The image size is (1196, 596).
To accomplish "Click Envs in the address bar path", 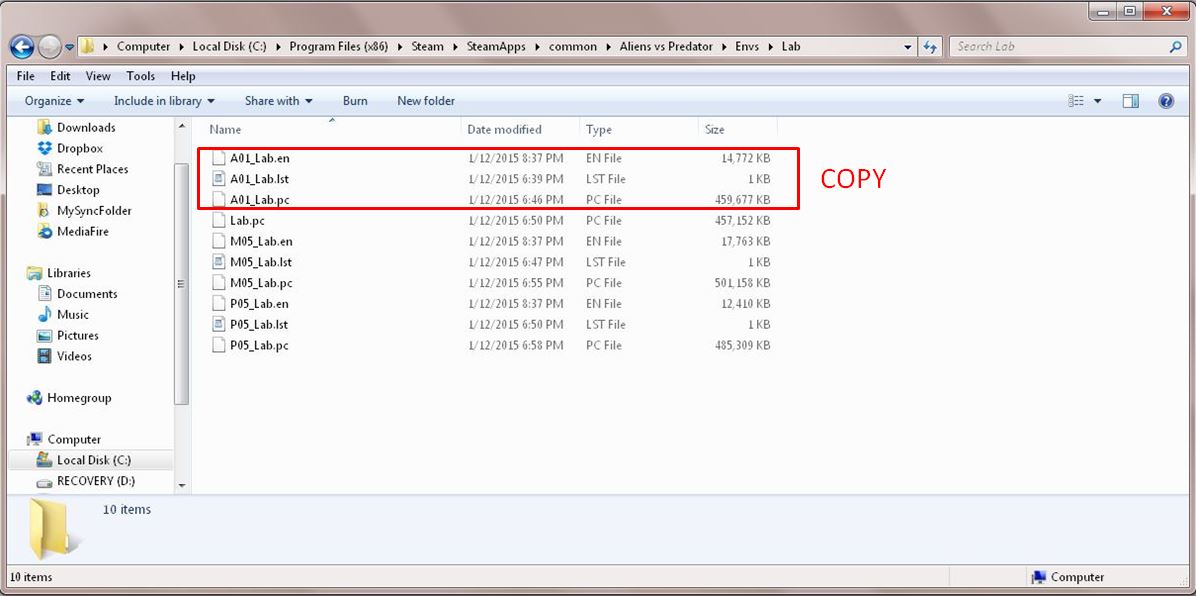I will tap(748, 47).
